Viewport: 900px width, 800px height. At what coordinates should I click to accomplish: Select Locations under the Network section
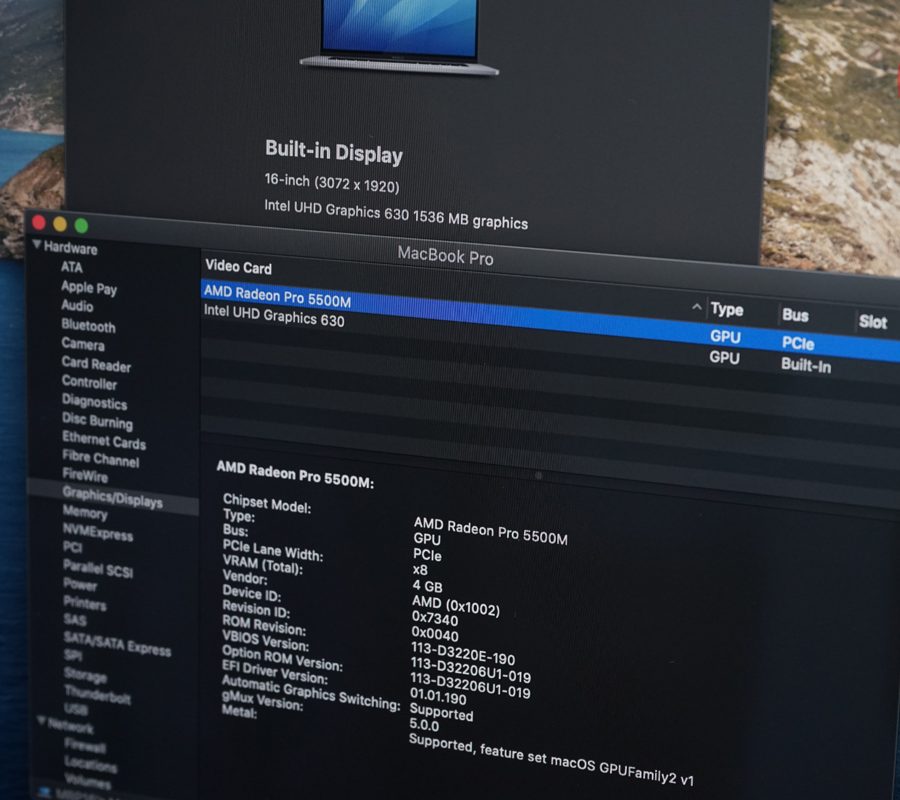pyautogui.click(x=91, y=764)
